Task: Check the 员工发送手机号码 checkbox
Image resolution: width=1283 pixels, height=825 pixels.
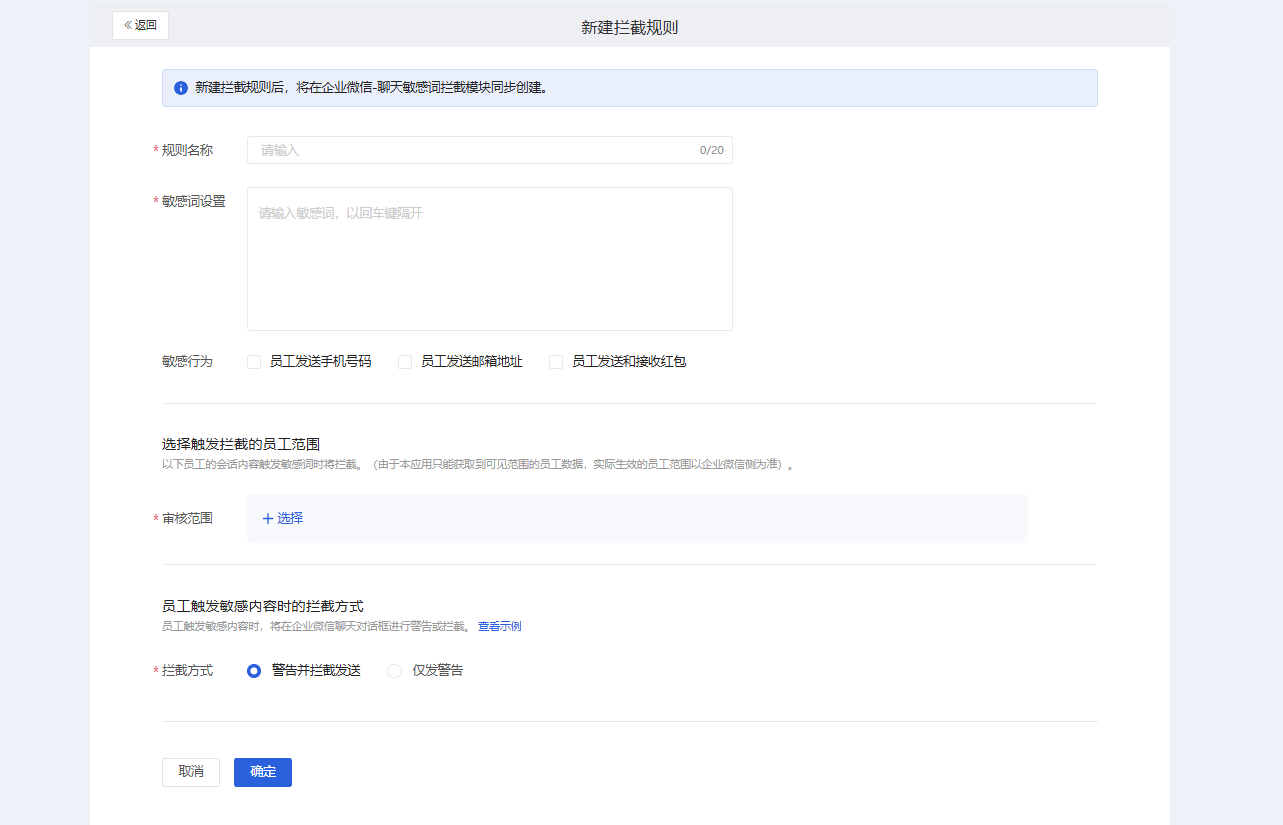Action: coord(254,362)
